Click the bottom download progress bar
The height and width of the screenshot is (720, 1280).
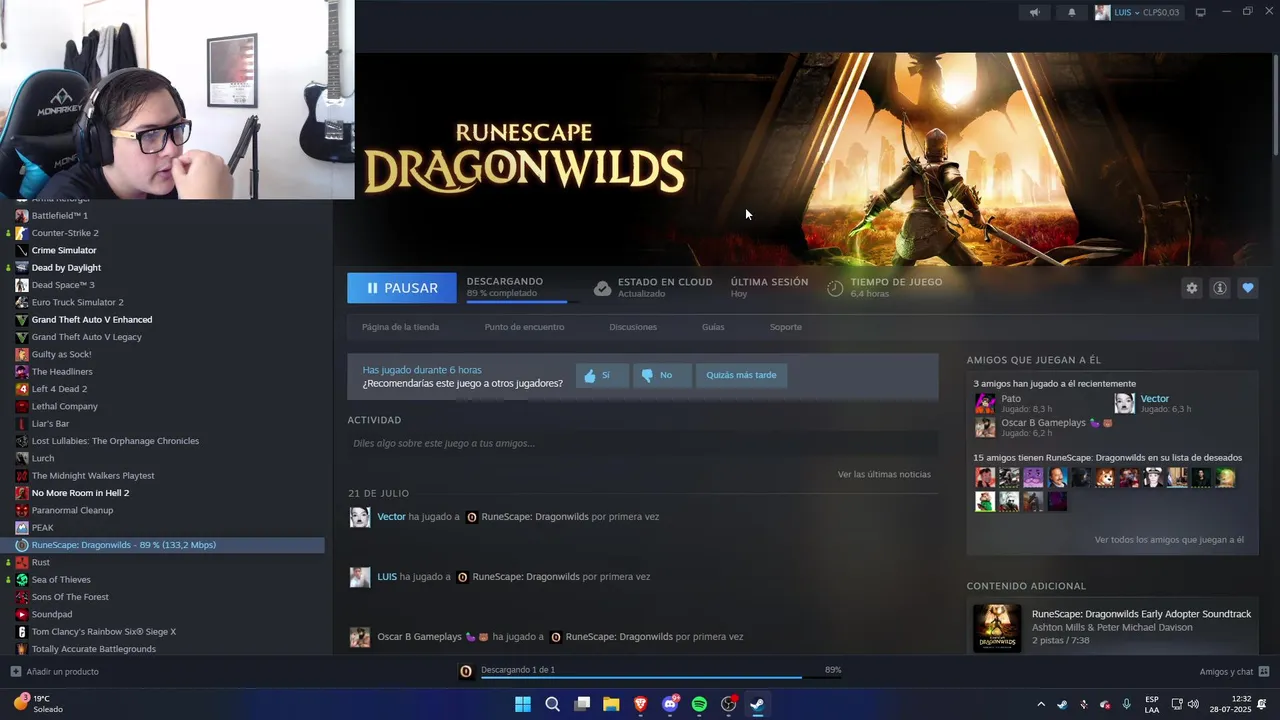click(x=661, y=678)
